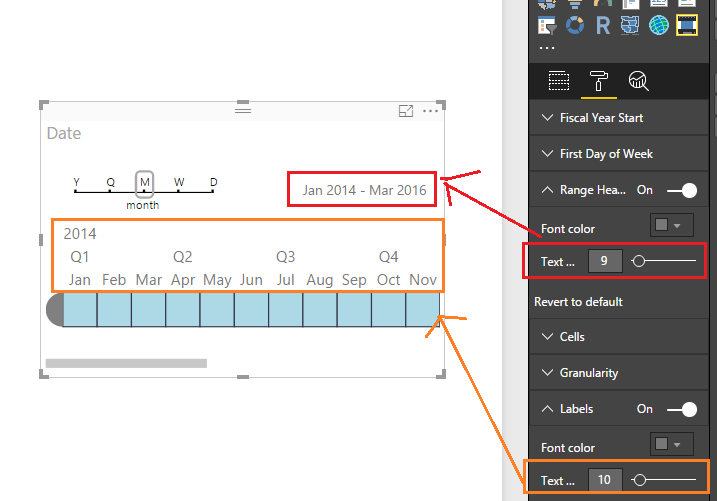Click the horizontal scrollbar in the timeline visual

click(x=126, y=363)
